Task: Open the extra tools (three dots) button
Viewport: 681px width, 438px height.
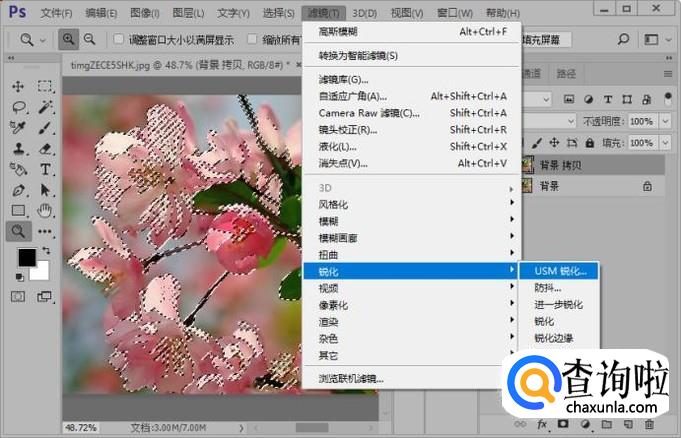Action: click(x=45, y=231)
